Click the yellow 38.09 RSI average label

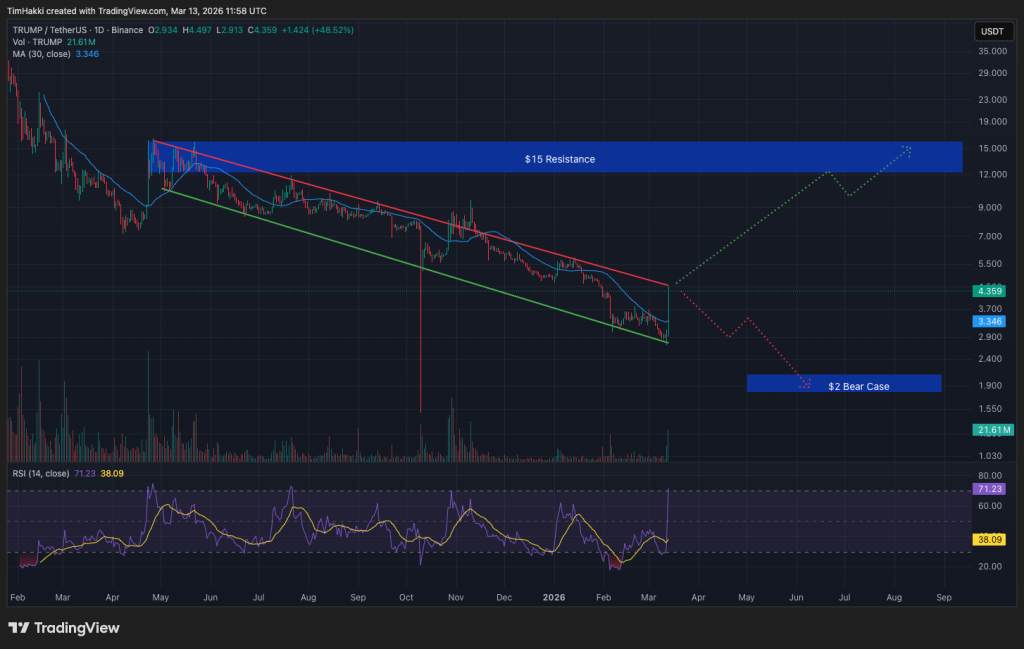pyautogui.click(x=992, y=538)
